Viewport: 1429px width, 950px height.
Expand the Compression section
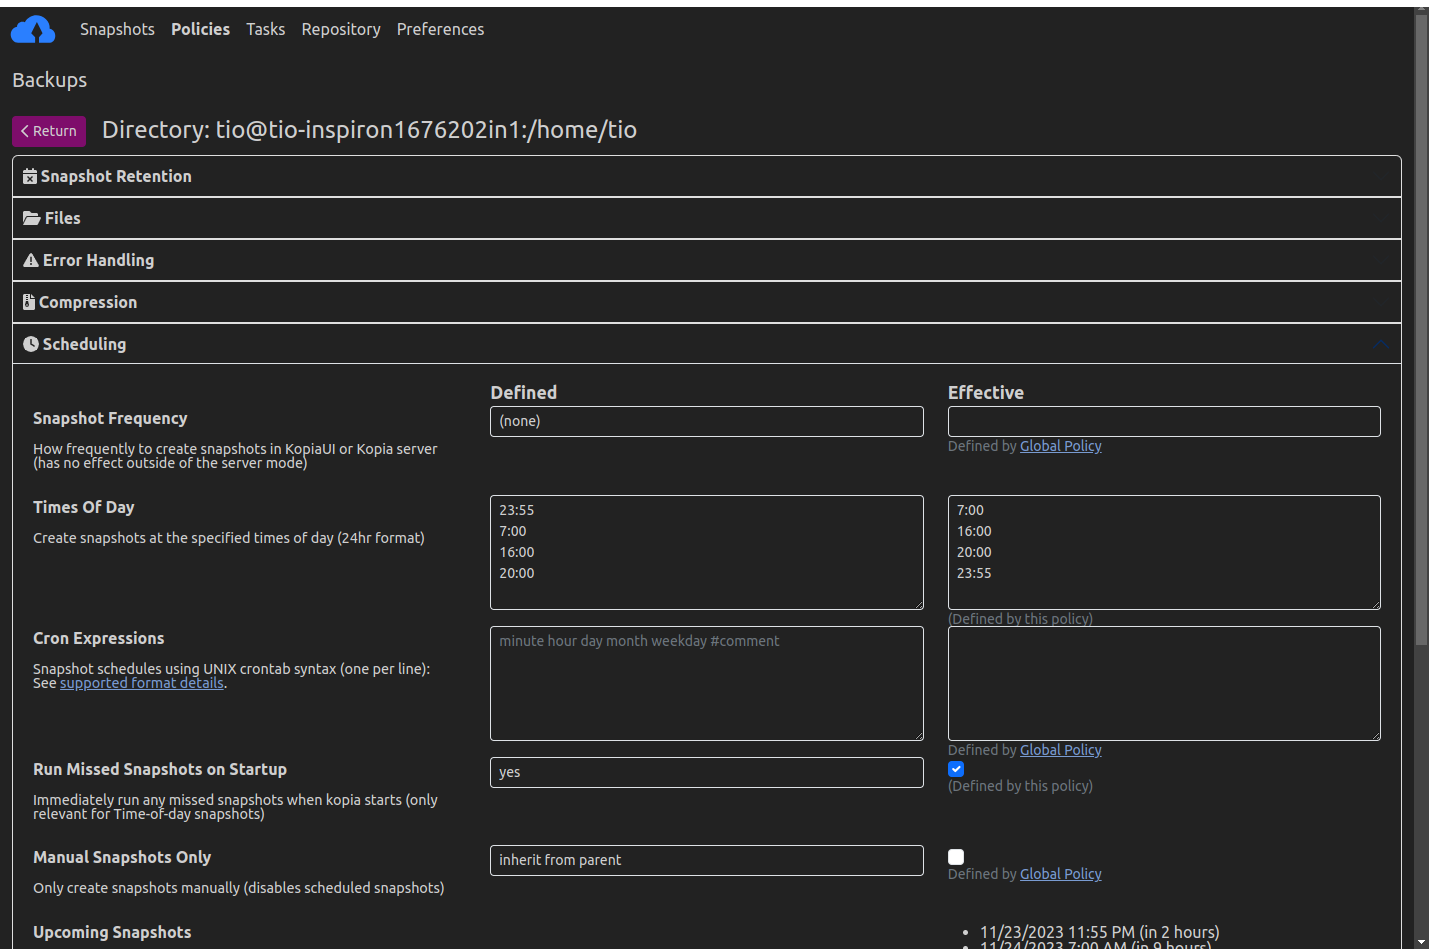tap(707, 302)
